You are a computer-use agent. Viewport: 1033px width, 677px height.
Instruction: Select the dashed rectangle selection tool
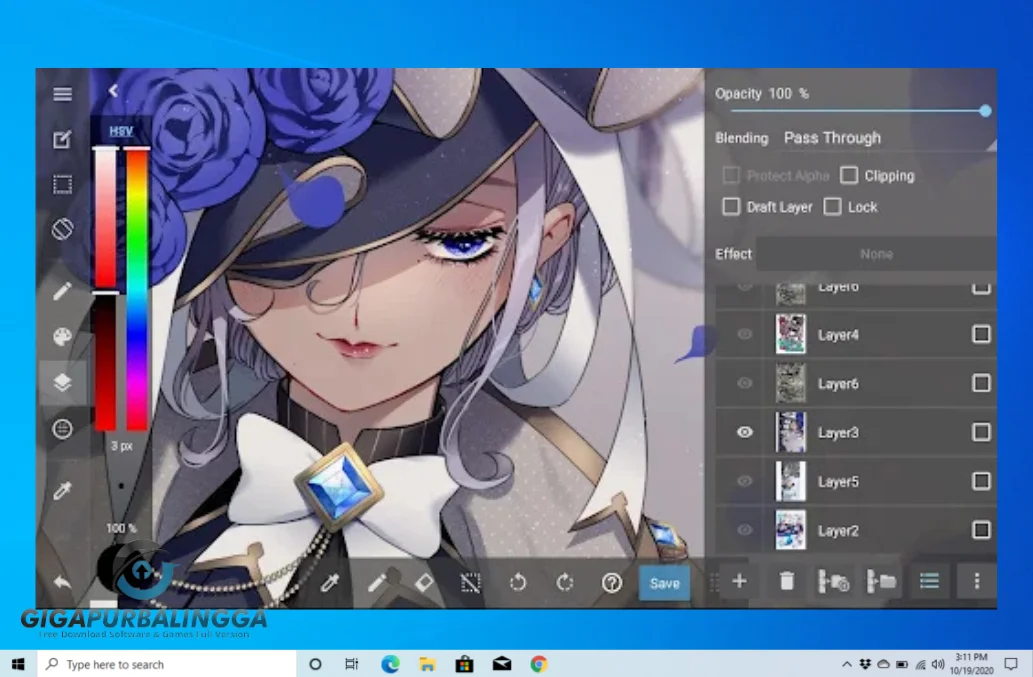coord(63,184)
